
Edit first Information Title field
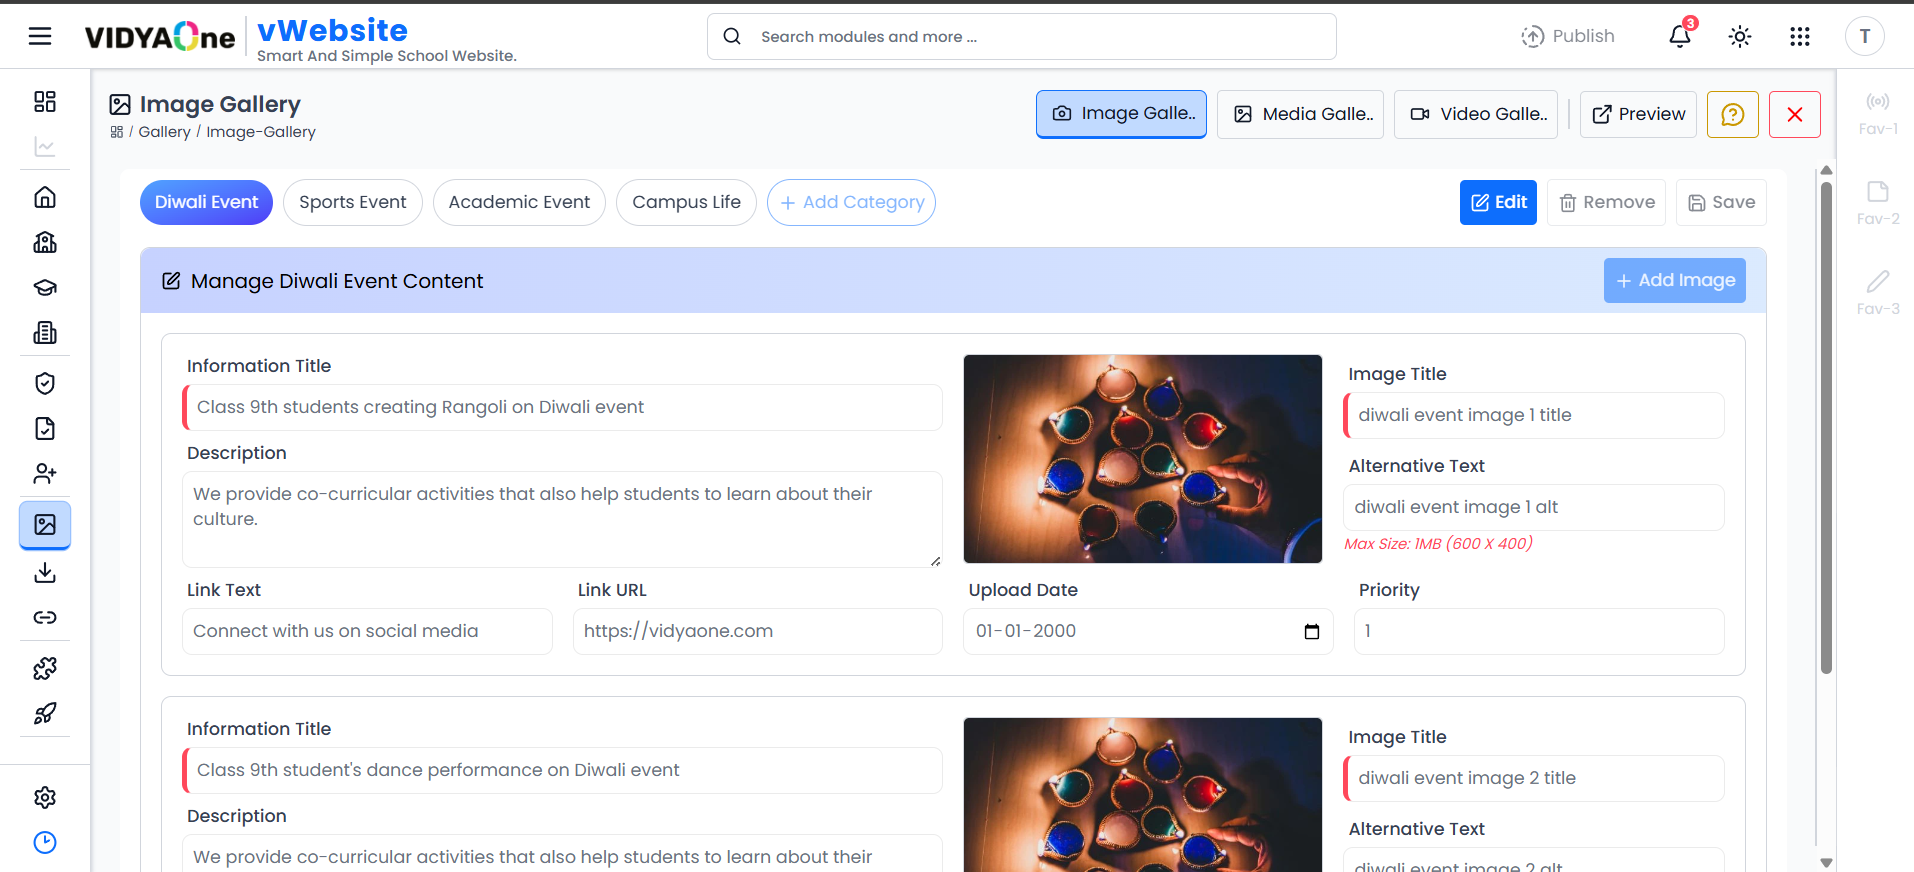point(562,407)
